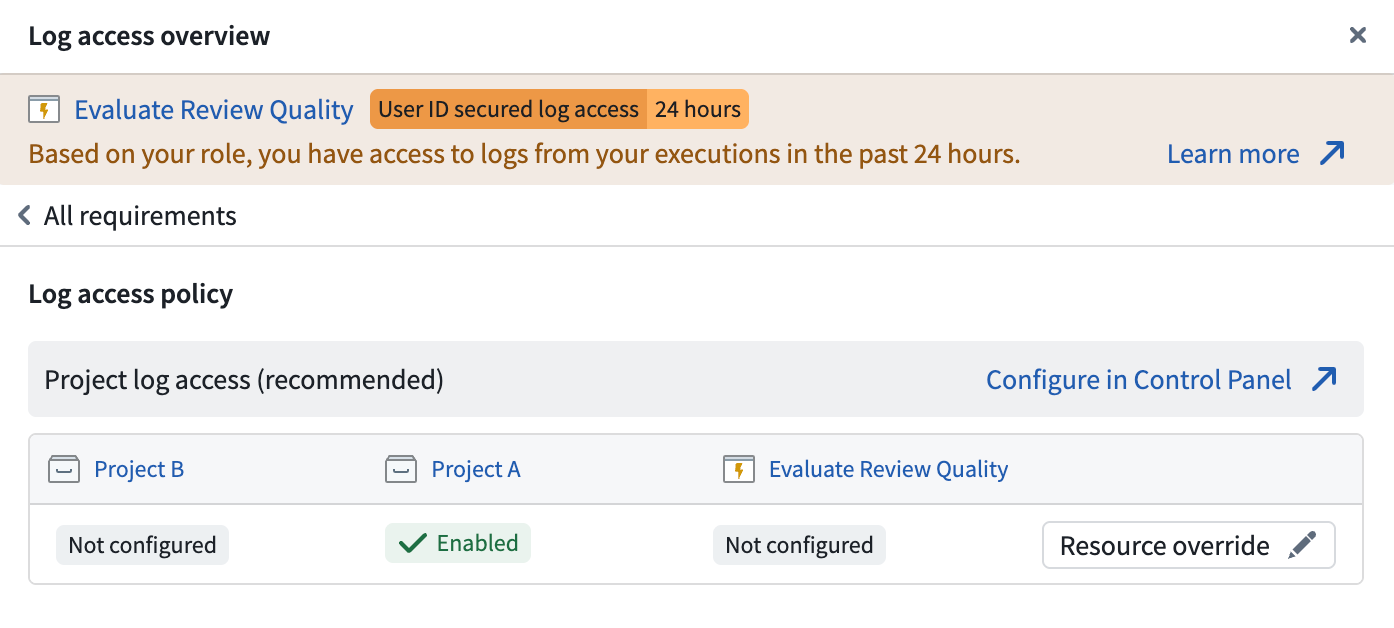Click "Project log access (recommended)" label
1394x628 pixels.
pyautogui.click(x=244, y=380)
